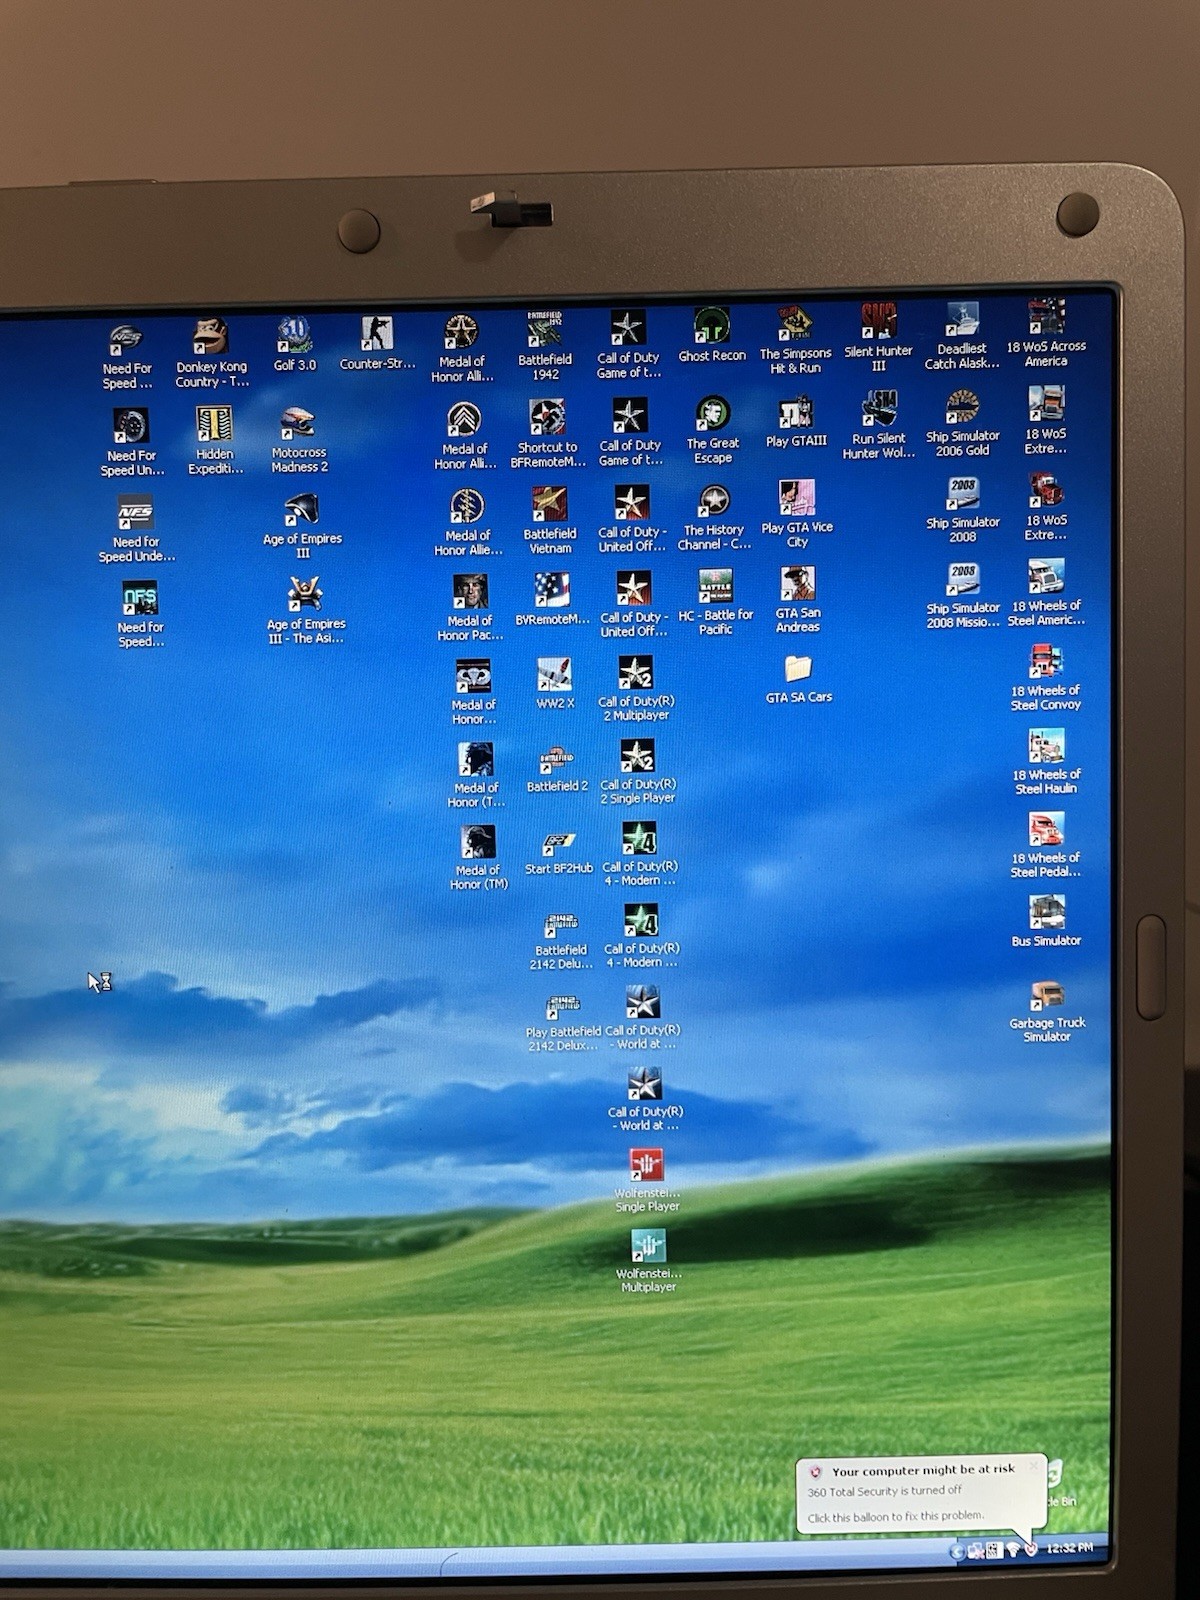Select Battlefield 2142 Delu icon

point(561,941)
